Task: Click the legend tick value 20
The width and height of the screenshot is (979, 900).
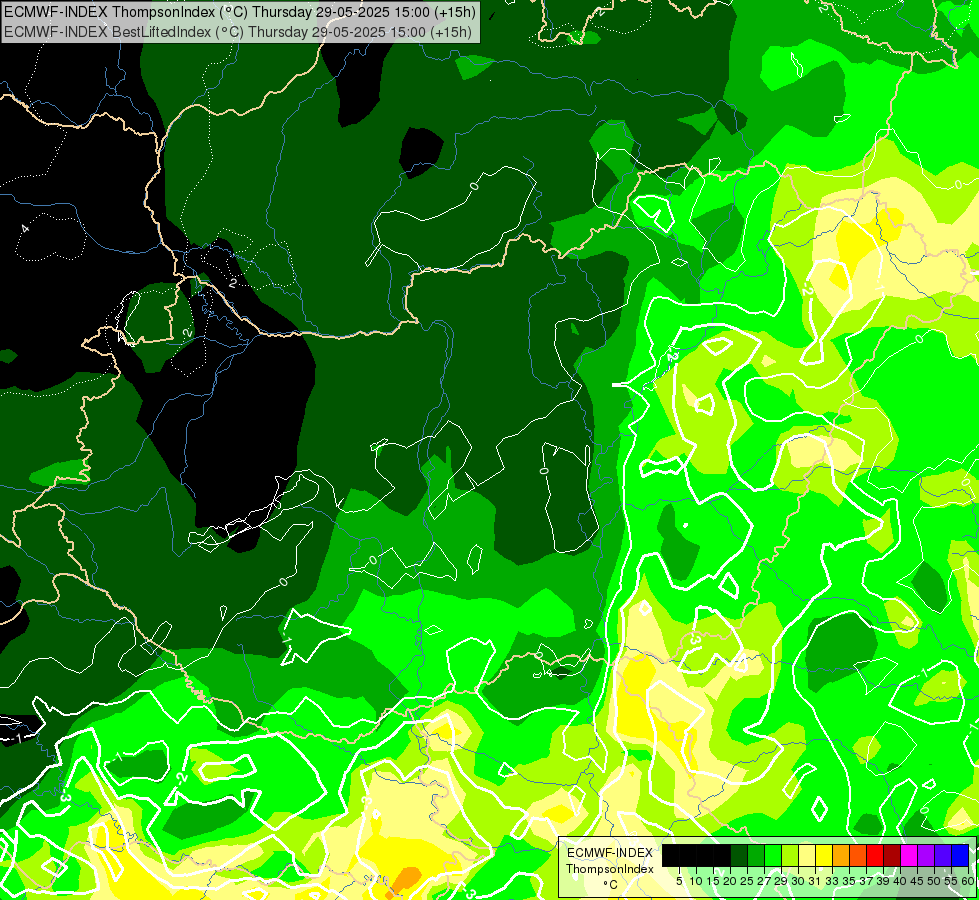Action: click(731, 881)
